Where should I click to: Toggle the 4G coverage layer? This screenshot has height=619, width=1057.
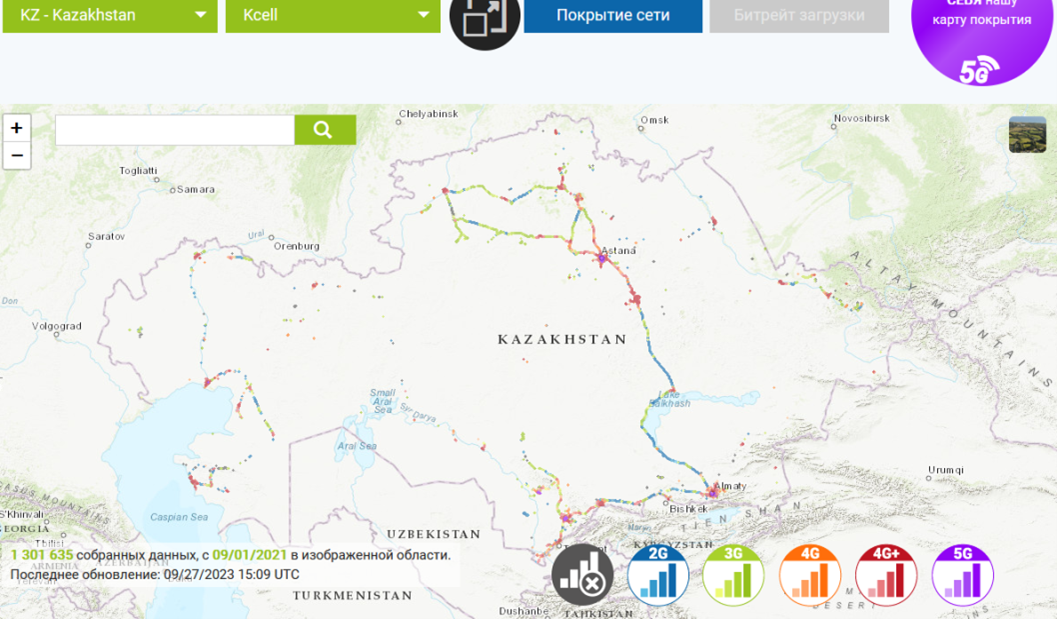(810, 575)
